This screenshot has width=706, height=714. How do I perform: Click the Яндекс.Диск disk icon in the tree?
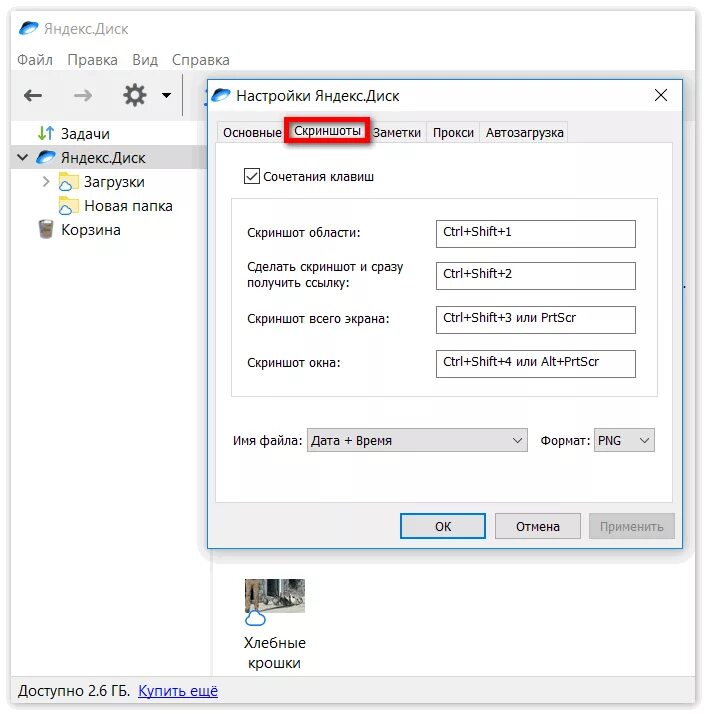tap(46, 158)
